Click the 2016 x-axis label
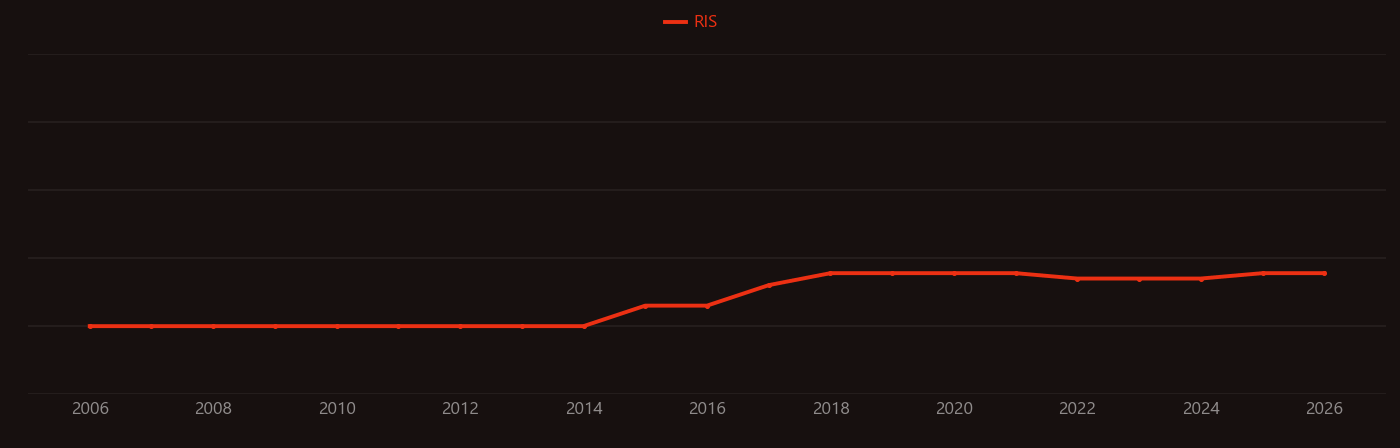Image resolution: width=1400 pixels, height=448 pixels. 707,409
